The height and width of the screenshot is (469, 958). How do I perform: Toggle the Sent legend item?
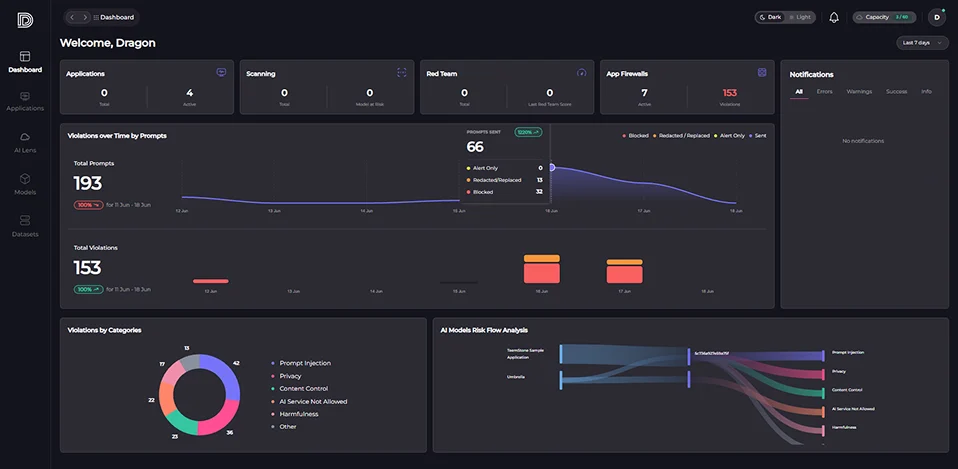758,136
